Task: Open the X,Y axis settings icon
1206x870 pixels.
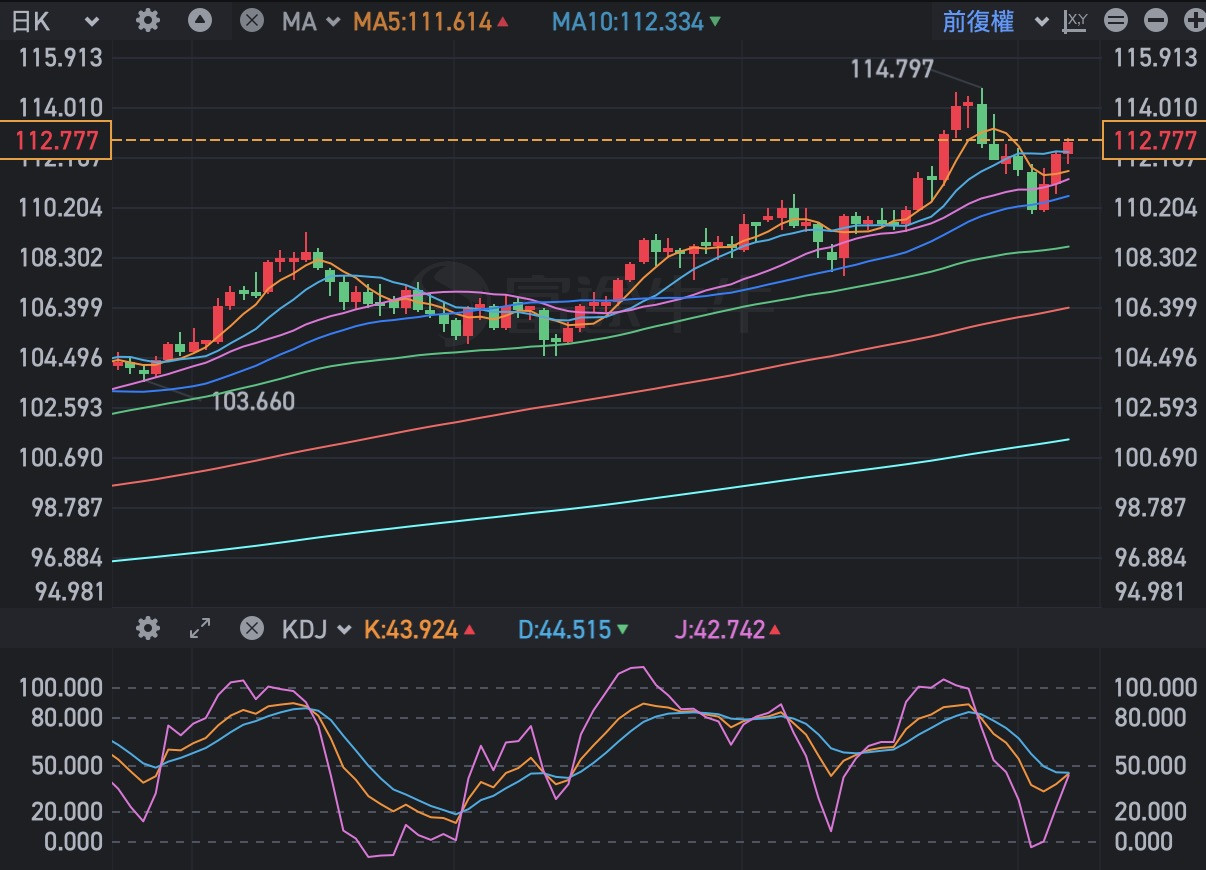Action: [1076, 20]
